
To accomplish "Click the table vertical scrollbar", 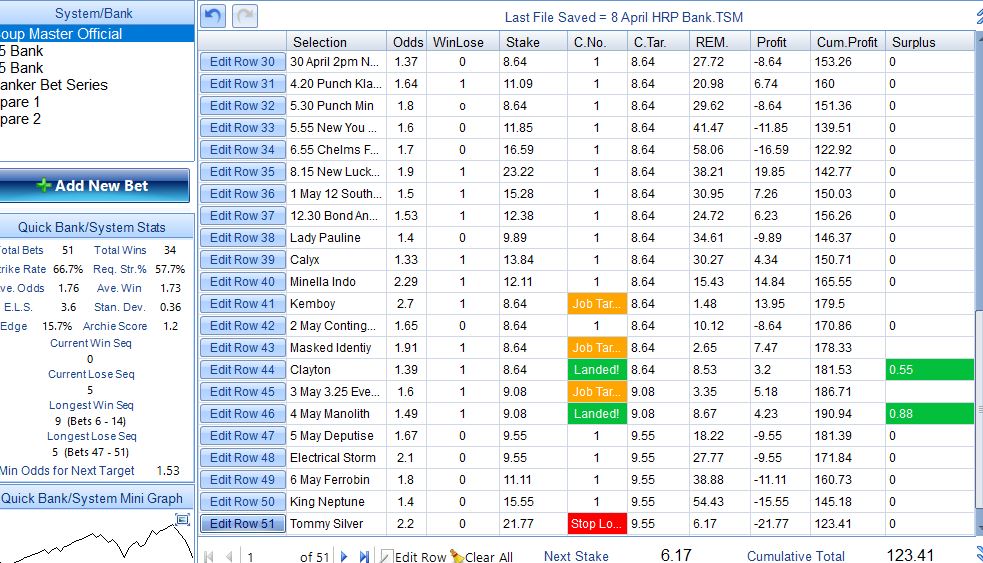I will [979, 282].
